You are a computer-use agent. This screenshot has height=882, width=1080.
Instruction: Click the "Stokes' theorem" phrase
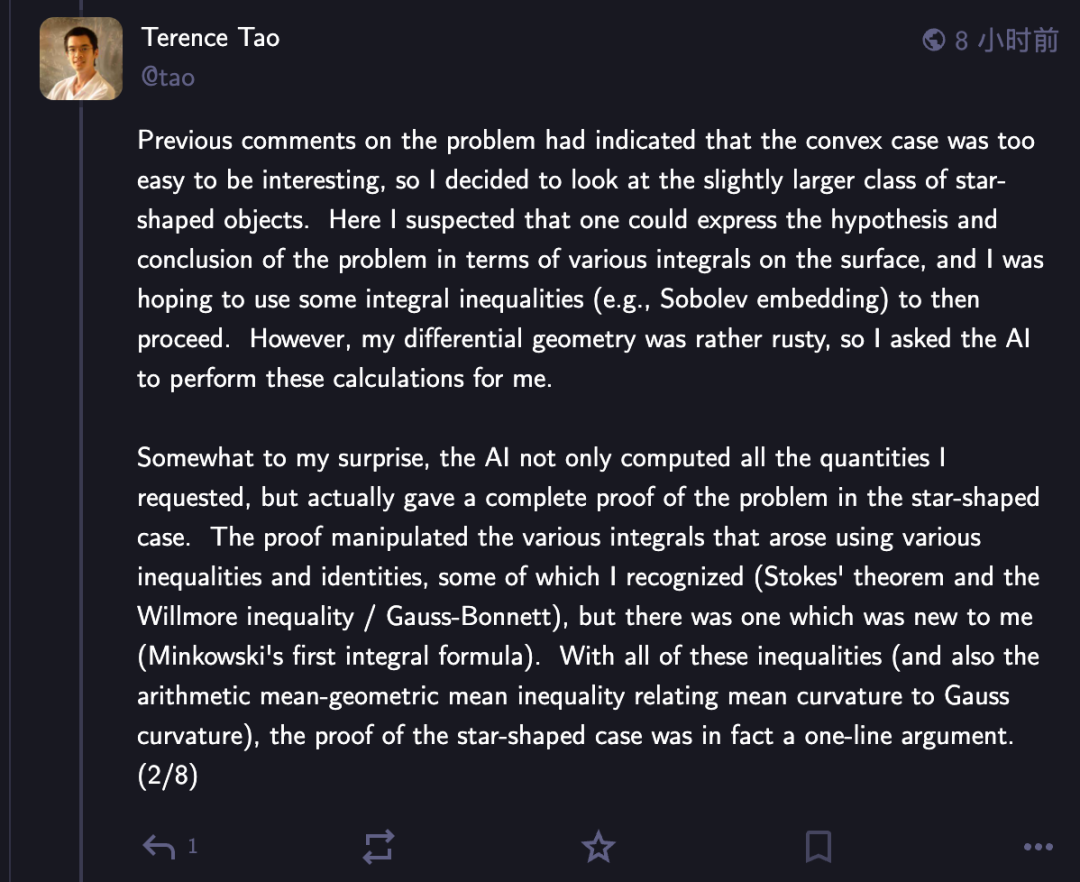tap(850, 577)
